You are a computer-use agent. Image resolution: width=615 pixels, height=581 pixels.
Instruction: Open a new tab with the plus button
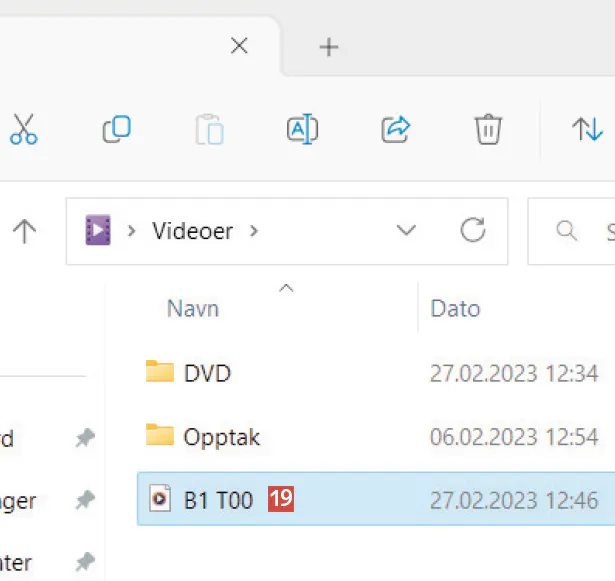click(x=328, y=47)
